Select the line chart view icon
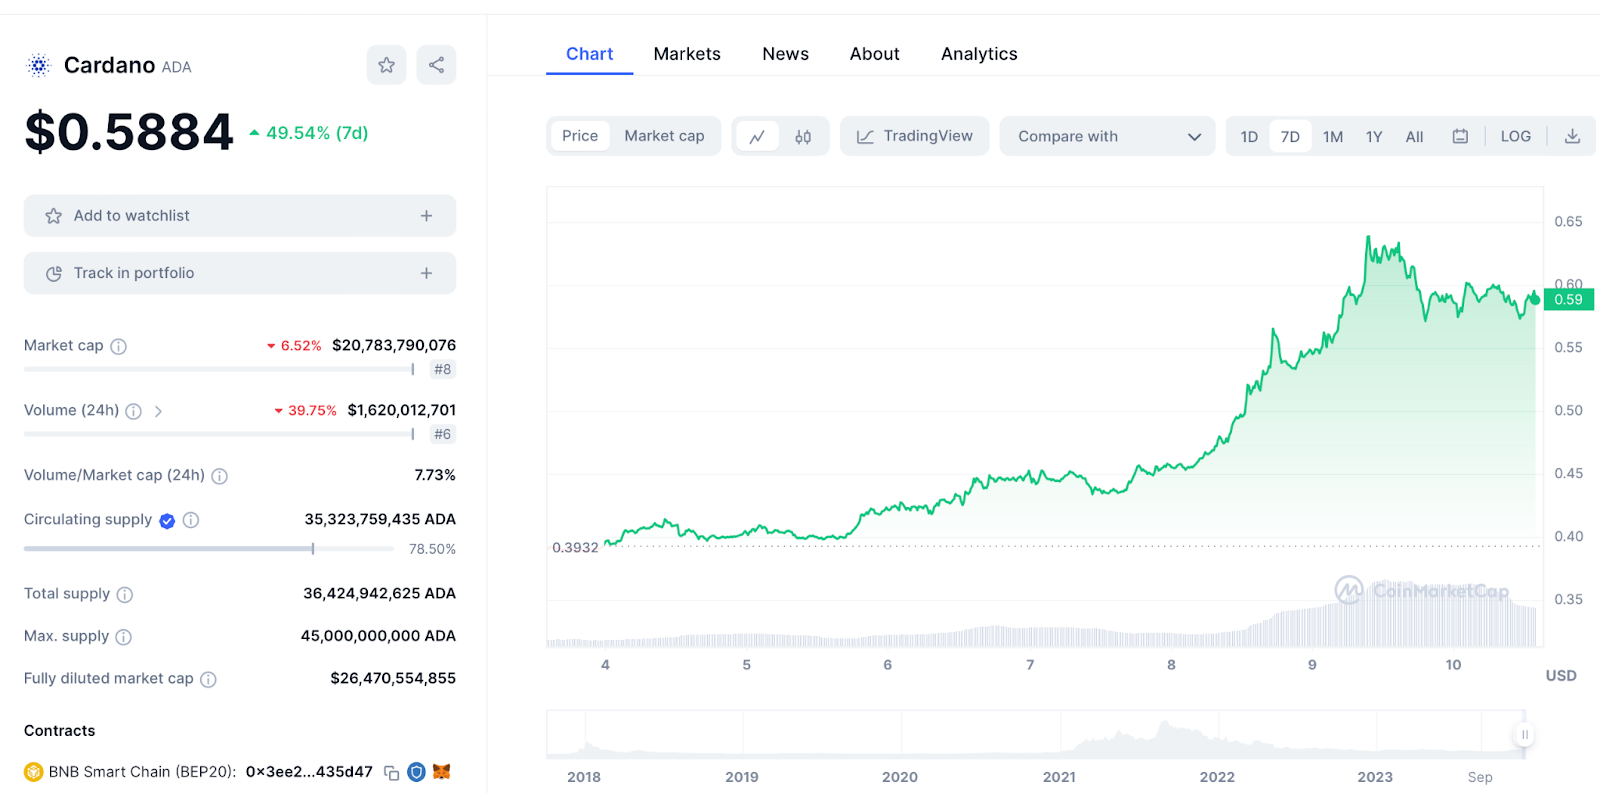This screenshot has width=1600, height=793. click(x=757, y=137)
